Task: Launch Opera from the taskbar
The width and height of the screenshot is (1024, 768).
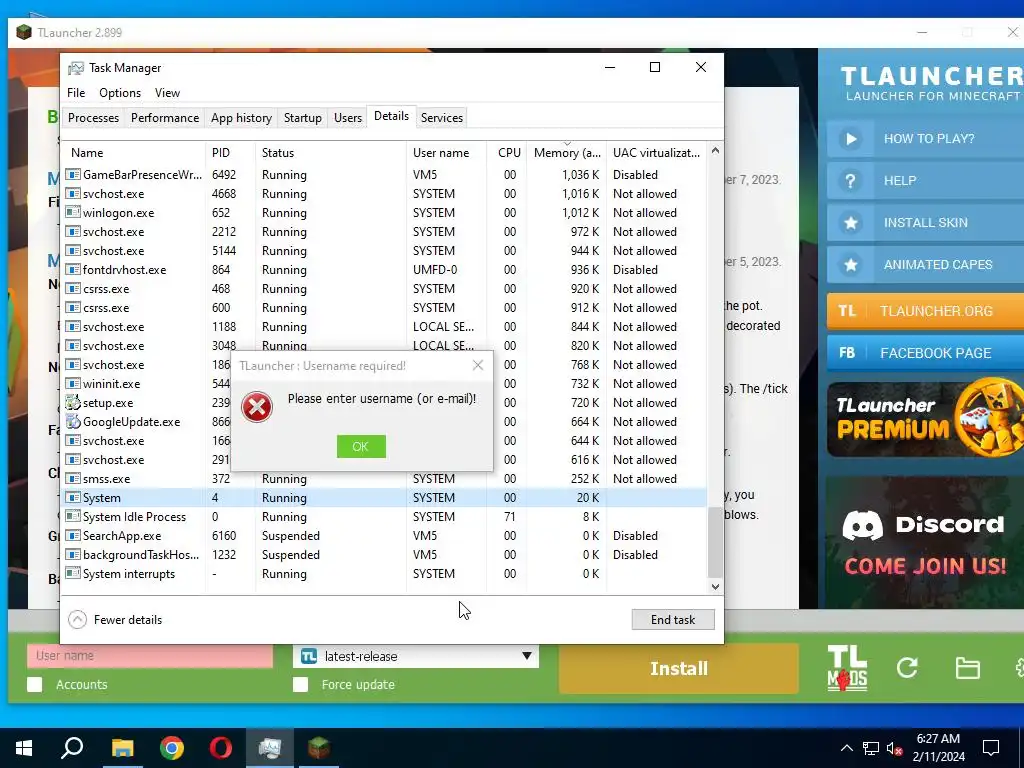Action: [221, 748]
